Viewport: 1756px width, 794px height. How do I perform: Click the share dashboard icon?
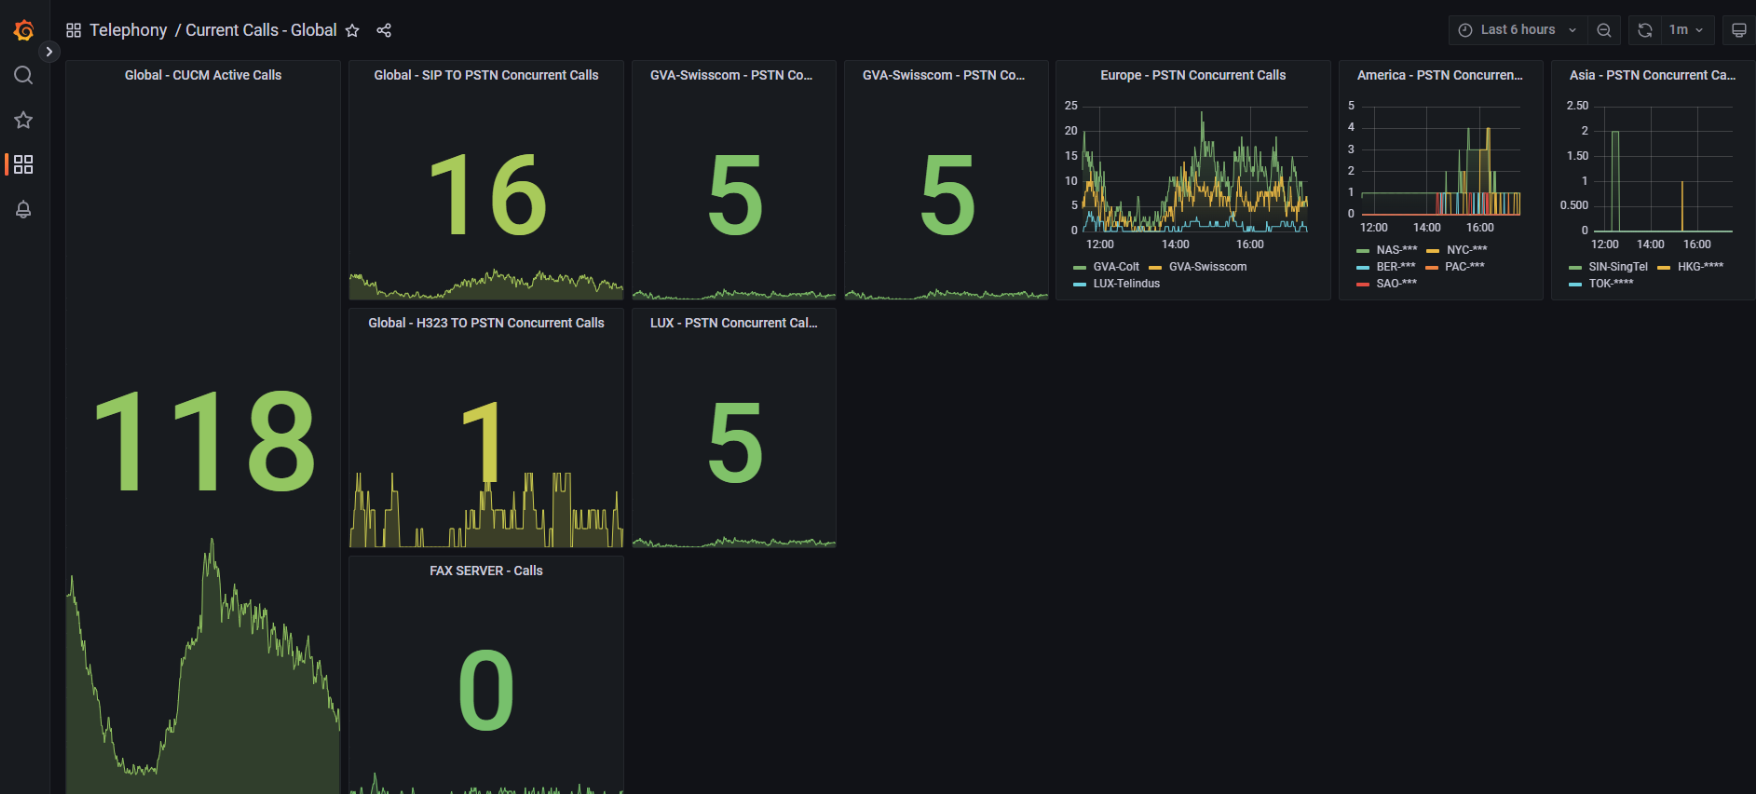coord(384,31)
